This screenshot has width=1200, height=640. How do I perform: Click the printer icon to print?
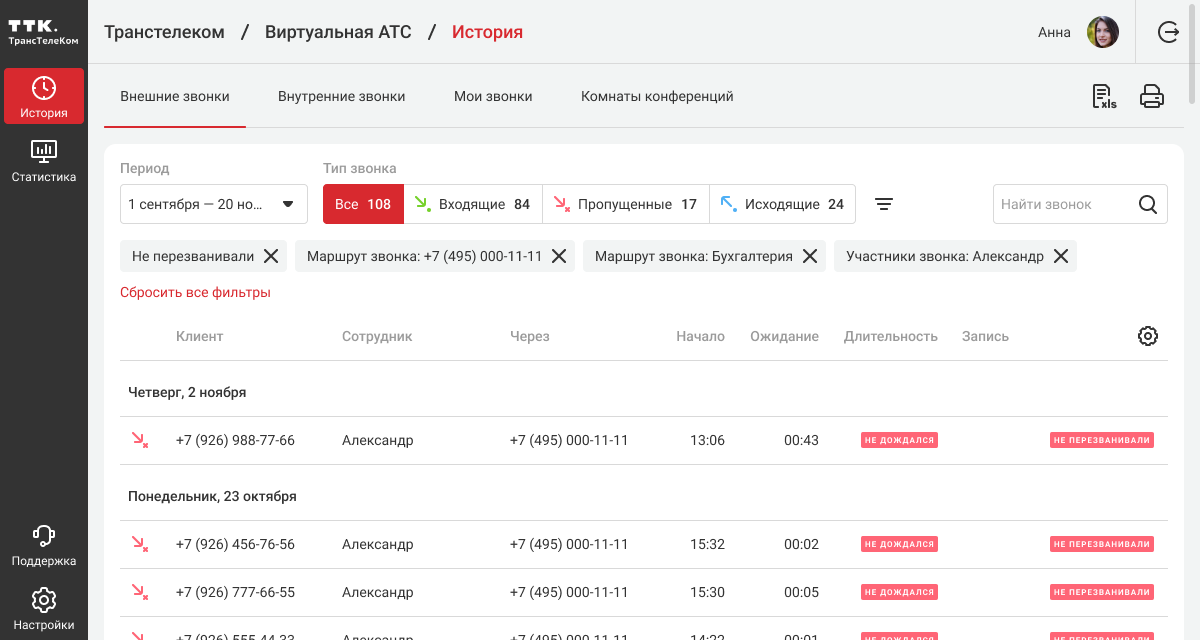pos(1152,97)
